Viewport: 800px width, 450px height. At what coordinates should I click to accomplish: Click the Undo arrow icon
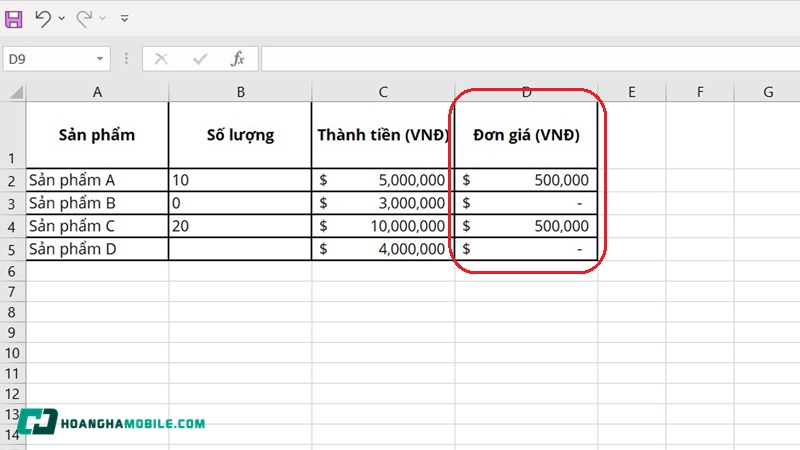(x=43, y=19)
